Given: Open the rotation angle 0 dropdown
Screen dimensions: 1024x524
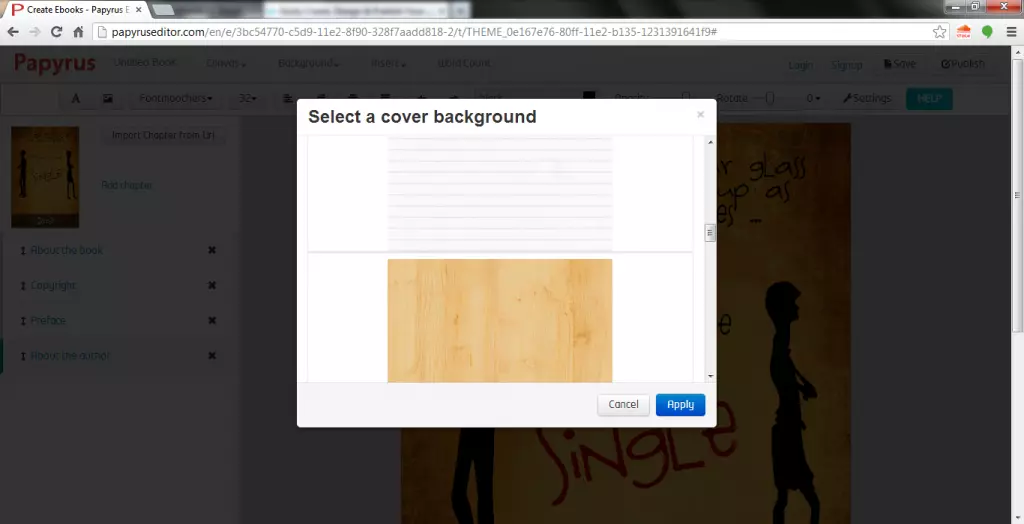Looking at the screenshot, I should click(x=813, y=98).
